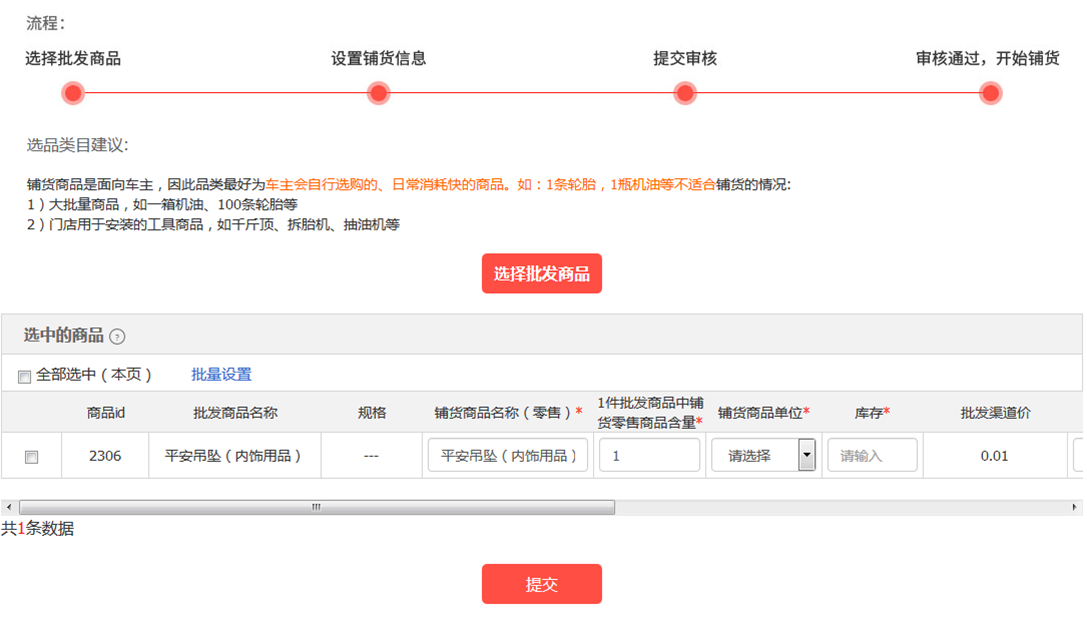Click the 铺货商品名称 field showing 平安吊坠

pos(507,455)
